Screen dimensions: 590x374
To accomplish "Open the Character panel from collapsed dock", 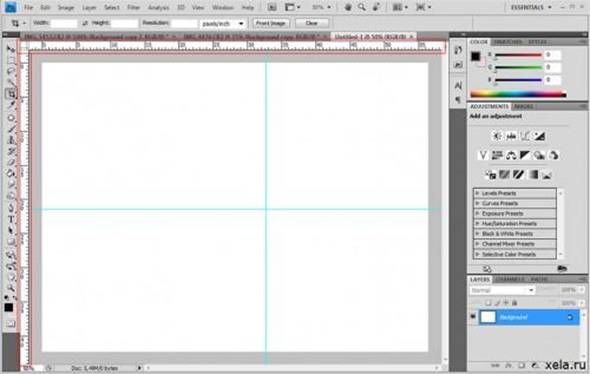I will 458,85.
